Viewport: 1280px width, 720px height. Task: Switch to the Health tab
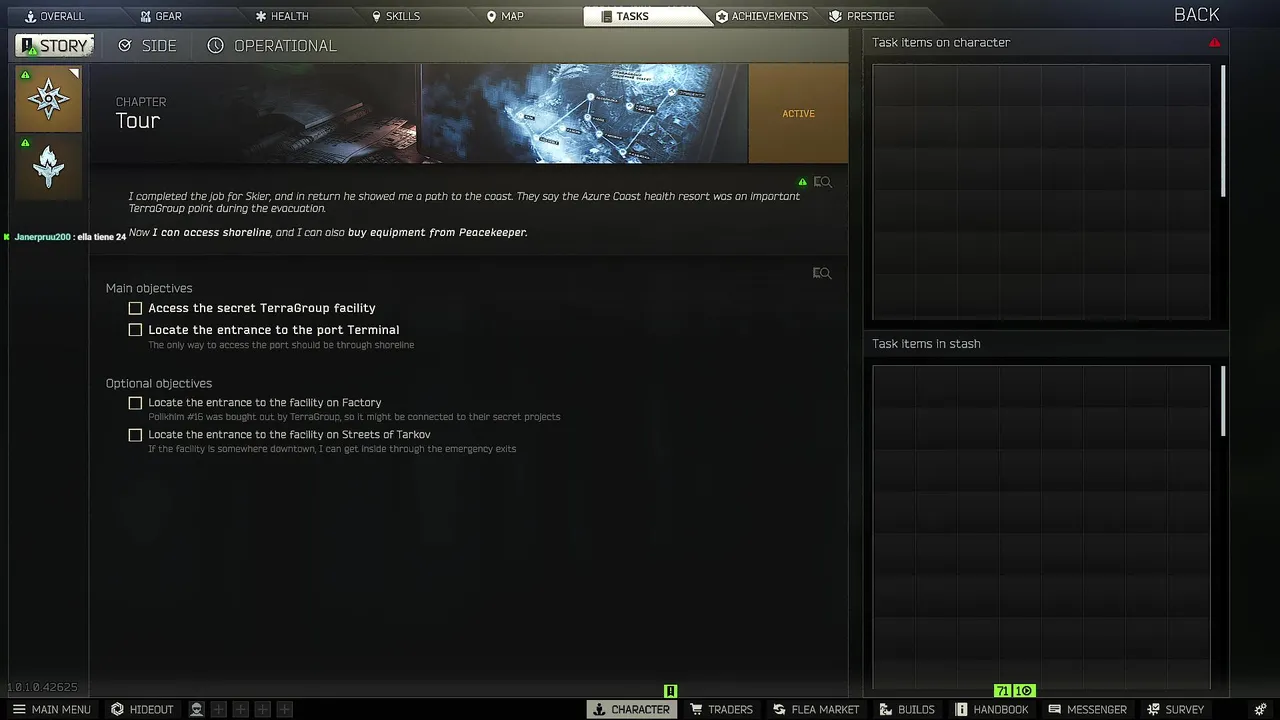click(x=281, y=16)
